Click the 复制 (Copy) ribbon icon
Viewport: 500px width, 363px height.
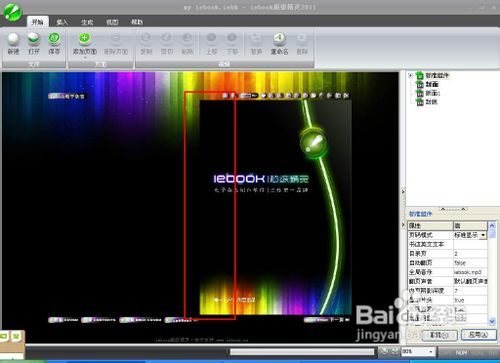tap(146, 44)
